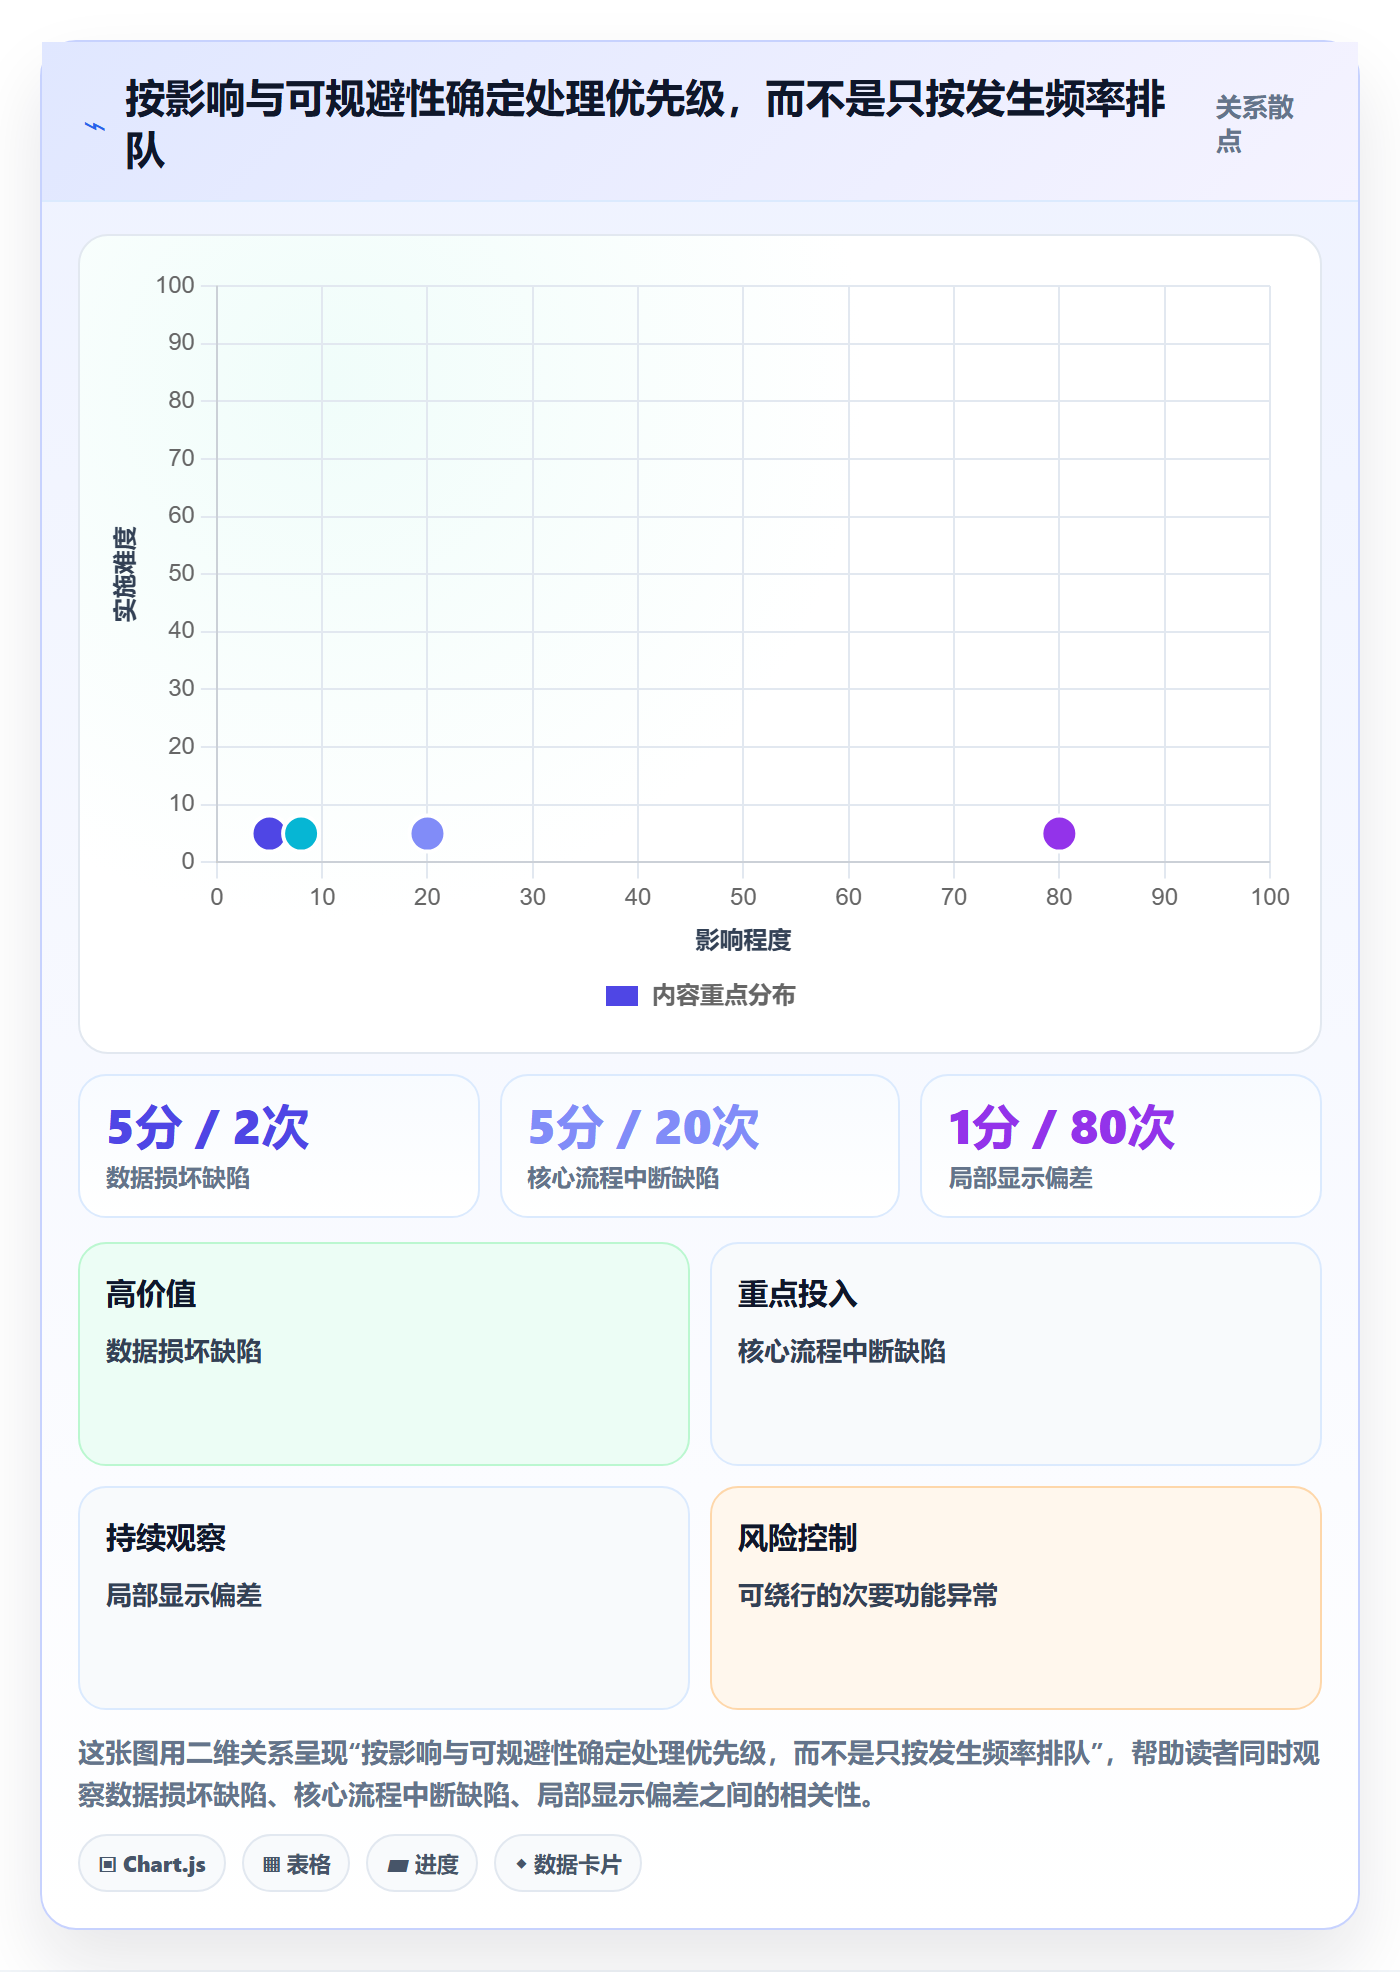Click 局部显示偏差 under the 1分 / 80次 value
The height and width of the screenshot is (1972, 1400).
click(x=1021, y=1178)
